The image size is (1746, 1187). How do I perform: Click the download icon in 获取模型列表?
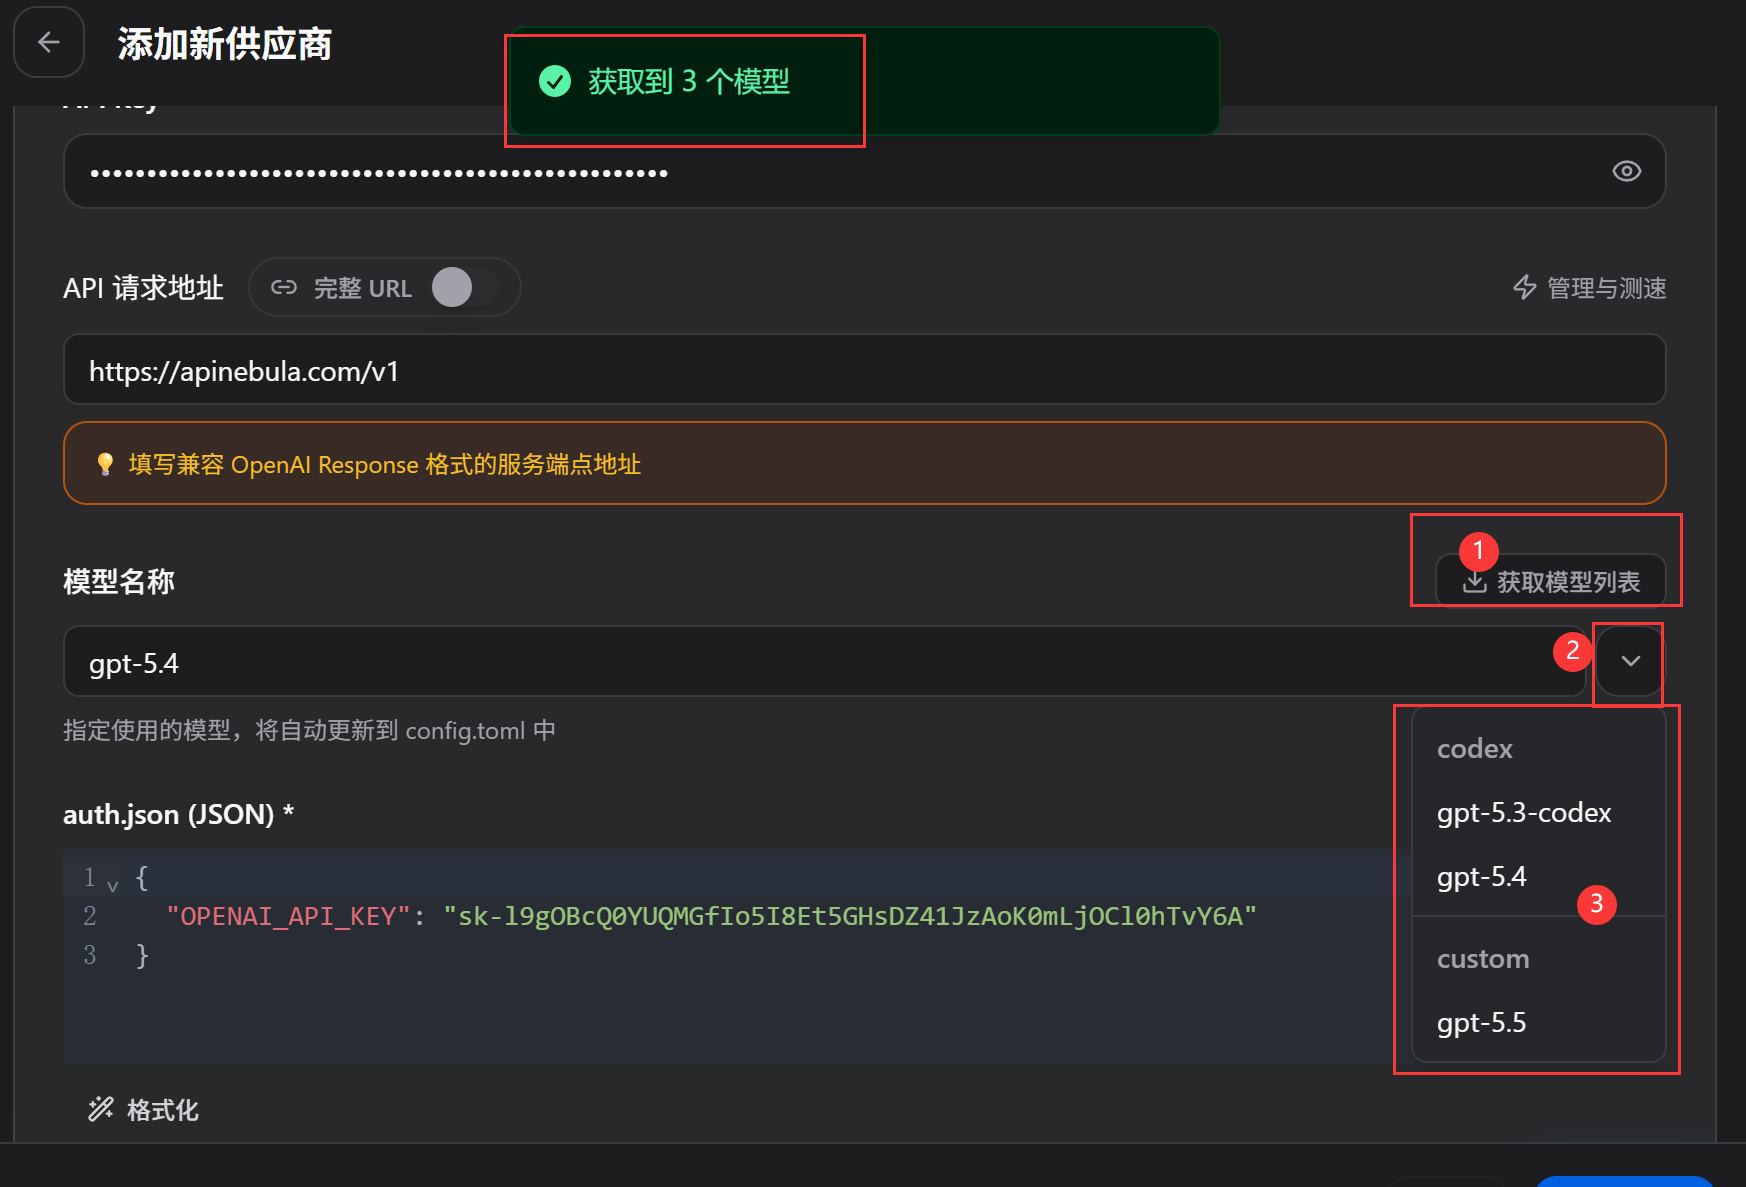click(x=1474, y=581)
